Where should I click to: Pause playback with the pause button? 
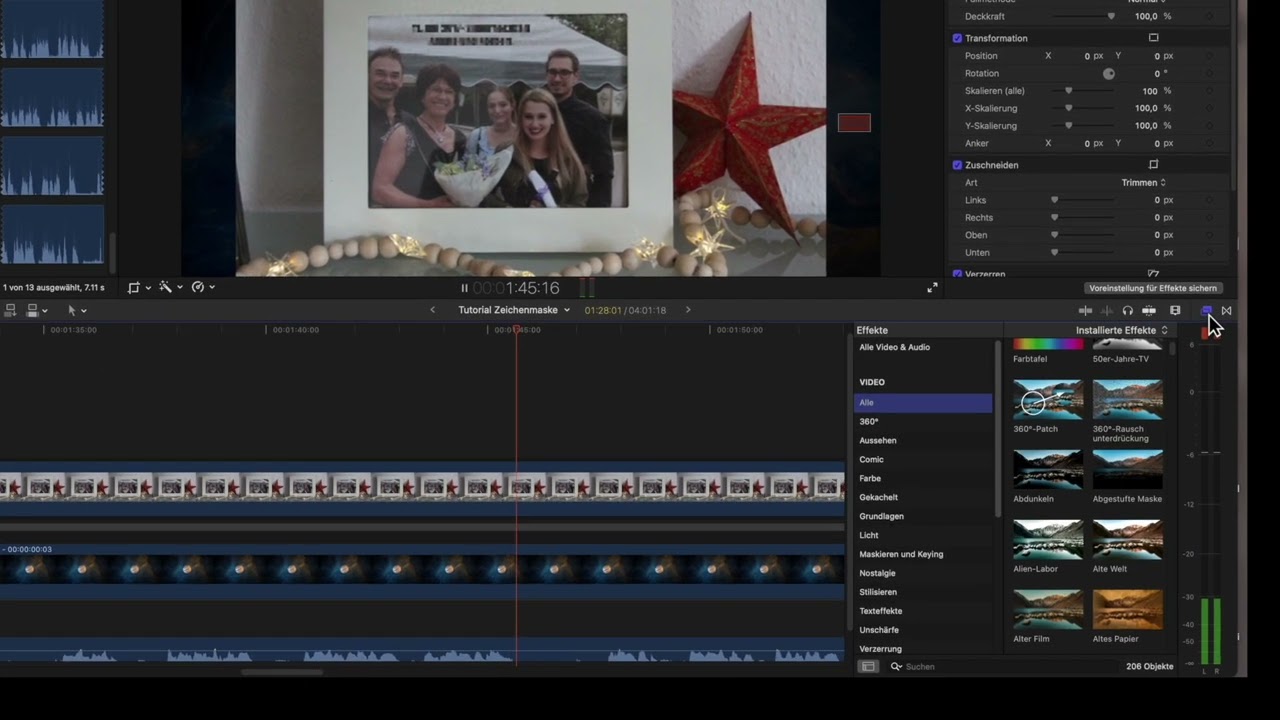[464, 288]
